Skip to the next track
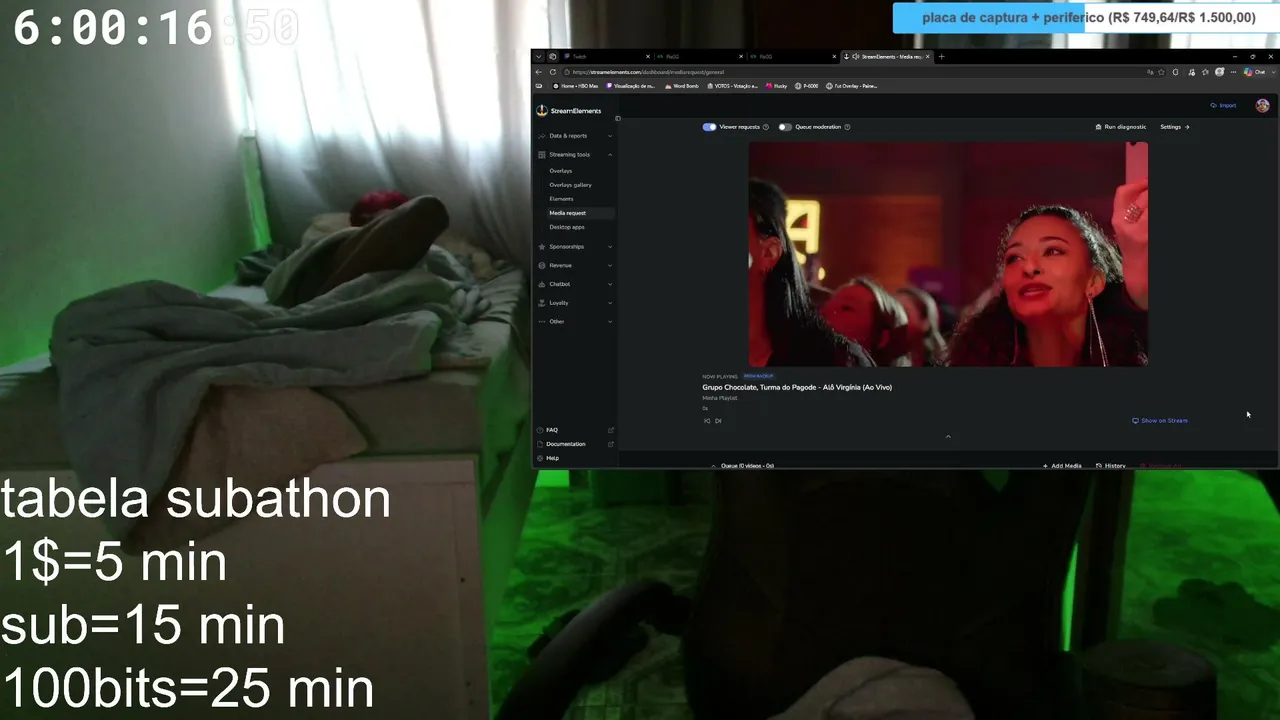 pos(718,421)
